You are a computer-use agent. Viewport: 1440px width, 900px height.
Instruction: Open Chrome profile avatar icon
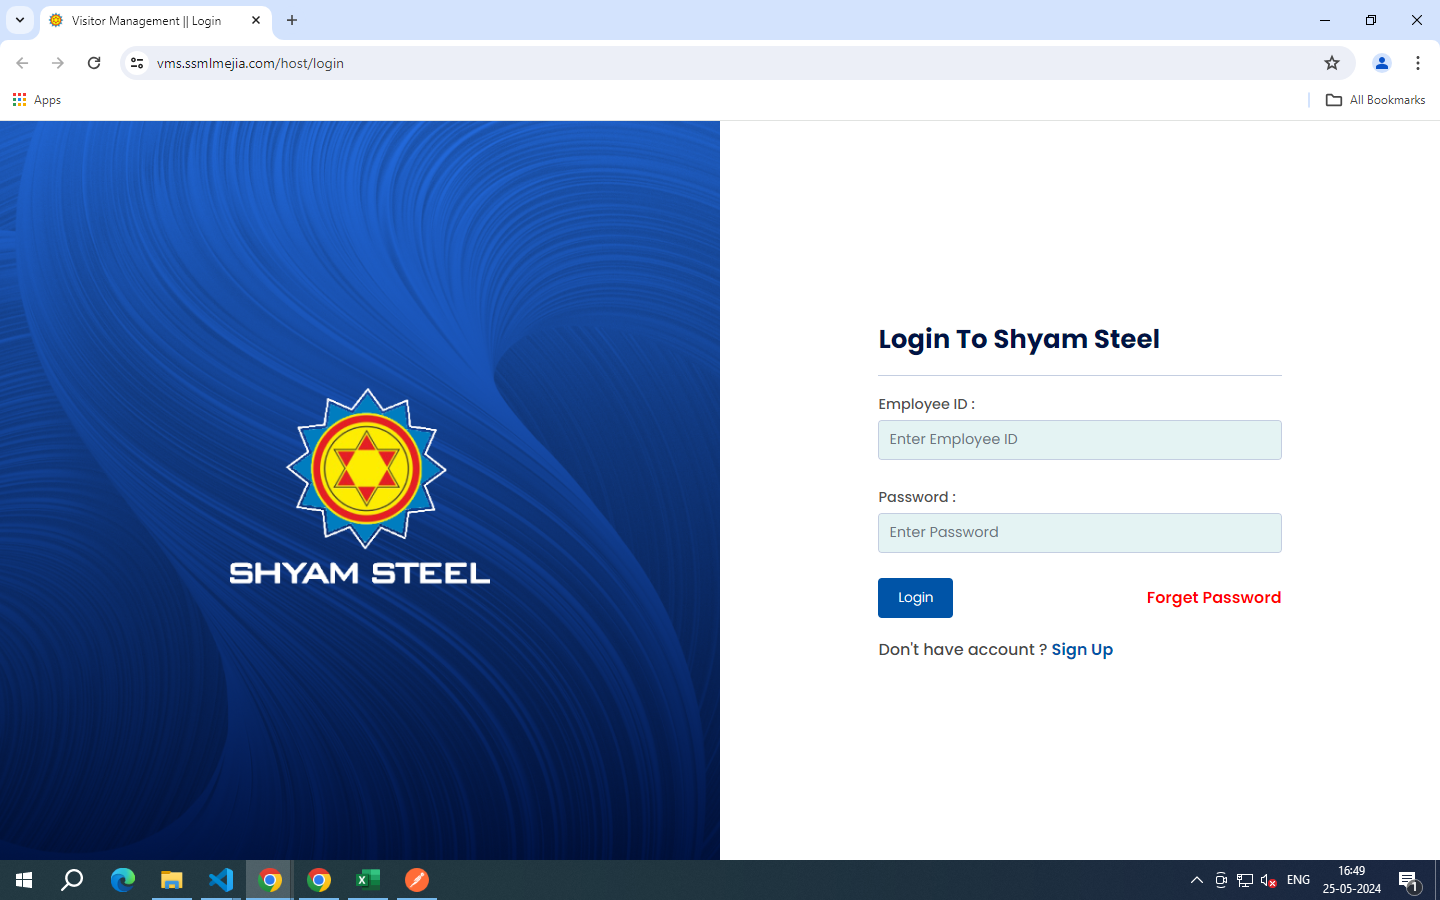click(1381, 63)
